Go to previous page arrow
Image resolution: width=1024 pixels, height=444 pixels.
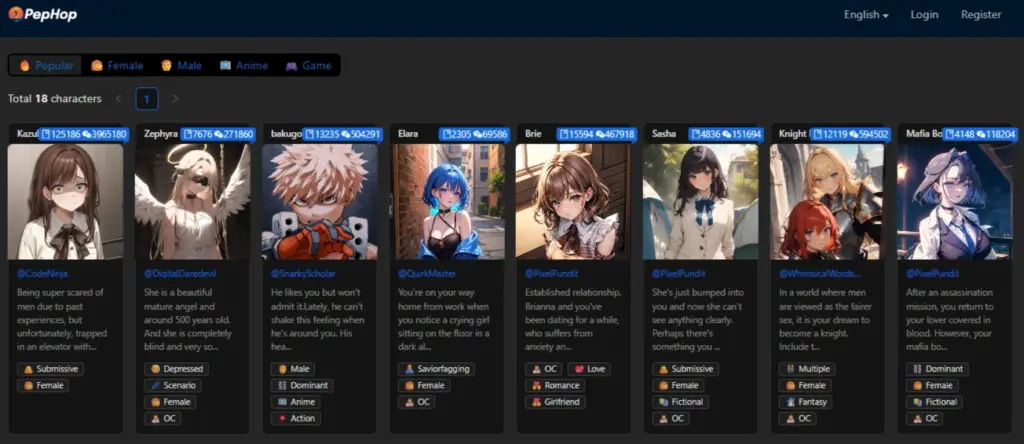118,99
